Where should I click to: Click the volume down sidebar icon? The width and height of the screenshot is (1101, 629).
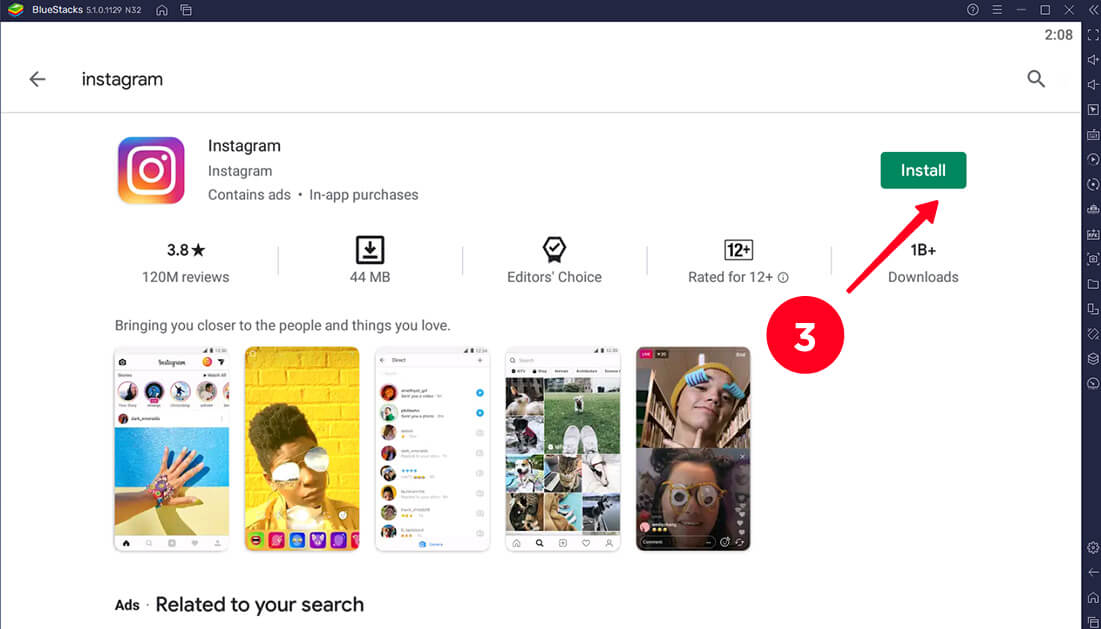pyautogui.click(x=1093, y=85)
